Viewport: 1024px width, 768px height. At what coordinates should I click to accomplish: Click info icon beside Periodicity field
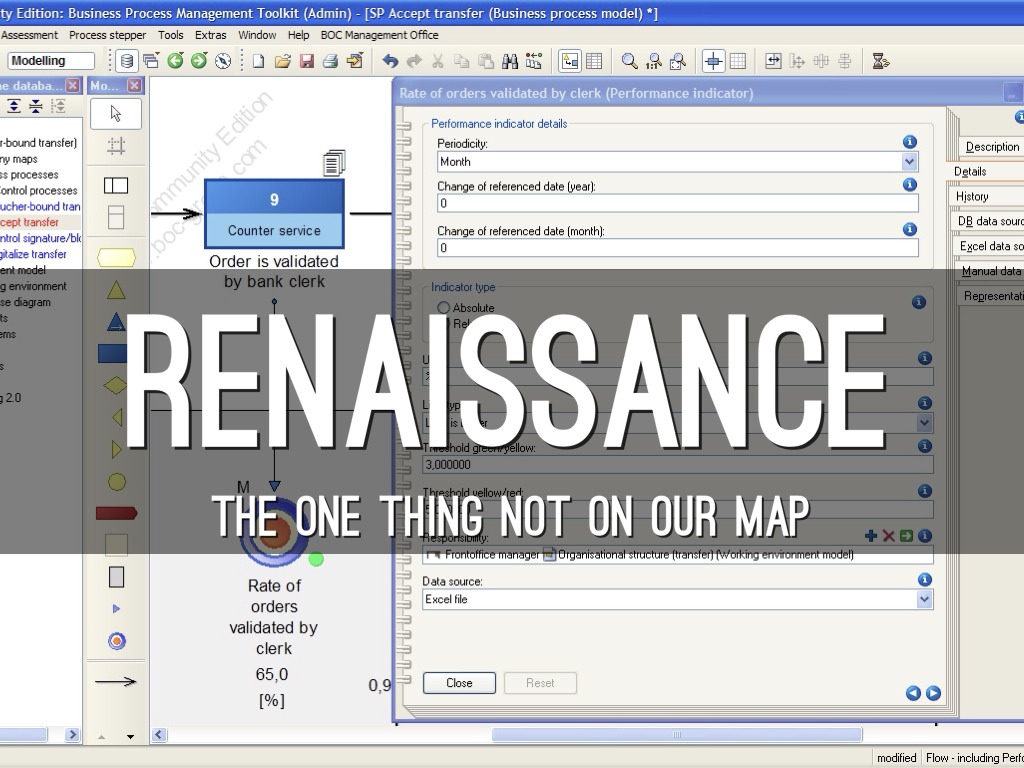pos(910,142)
